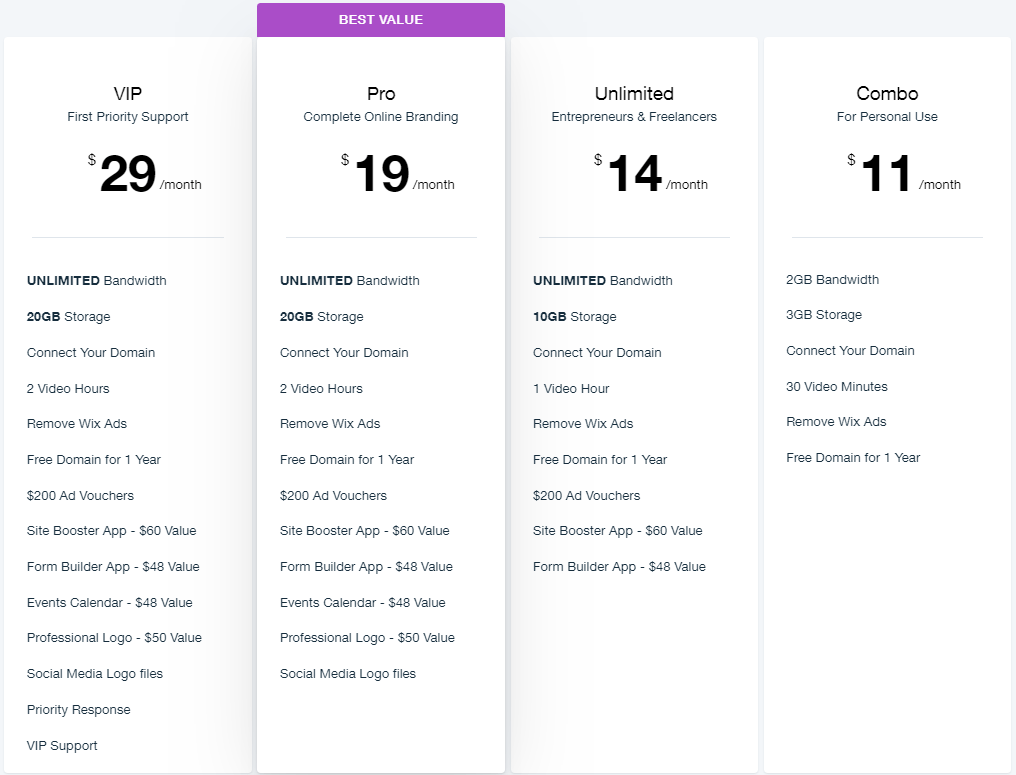Click 2GB Bandwidth in Combo plan
Viewport: 1016px width, 775px height.
[x=833, y=280]
